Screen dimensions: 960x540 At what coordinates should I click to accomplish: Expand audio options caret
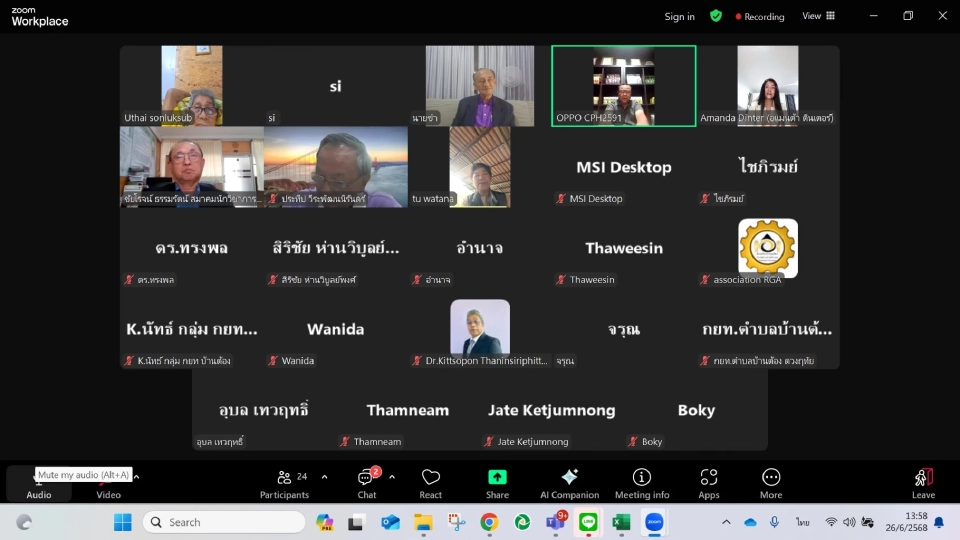pos(136,477)
